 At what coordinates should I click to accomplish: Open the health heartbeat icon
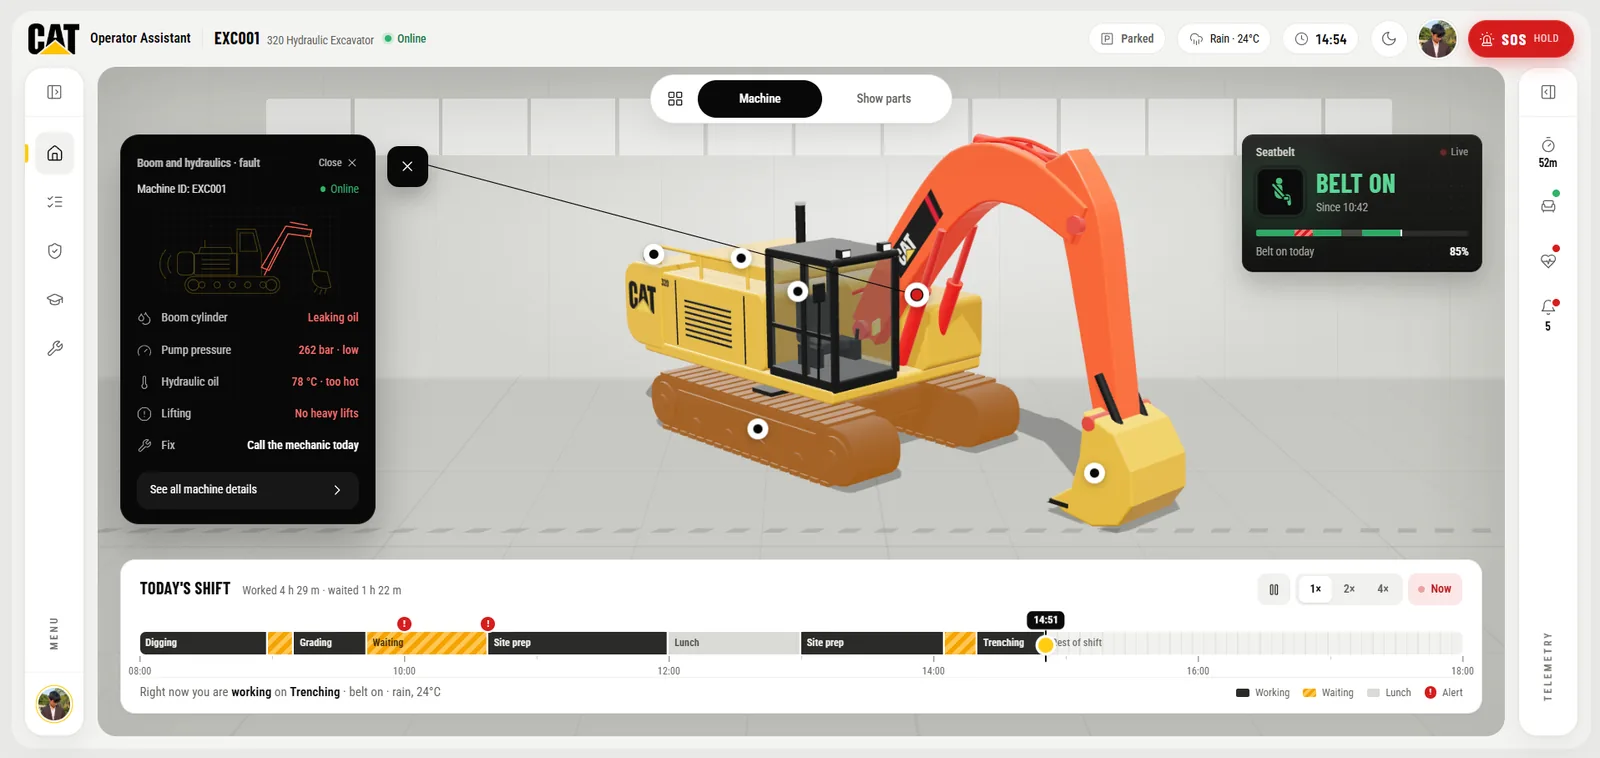click(1548, 260)
